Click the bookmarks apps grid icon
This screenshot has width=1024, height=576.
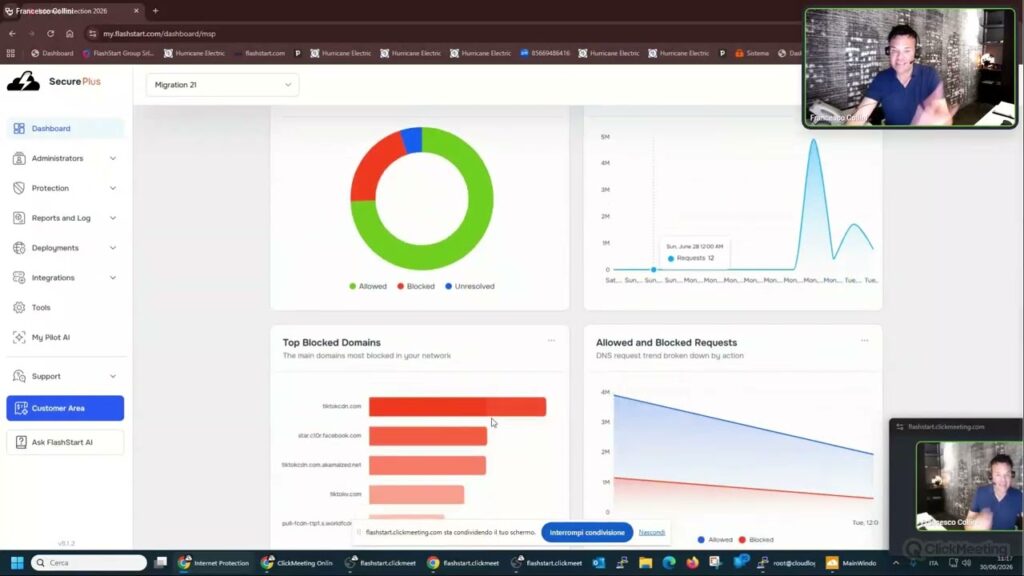(10, 54)
